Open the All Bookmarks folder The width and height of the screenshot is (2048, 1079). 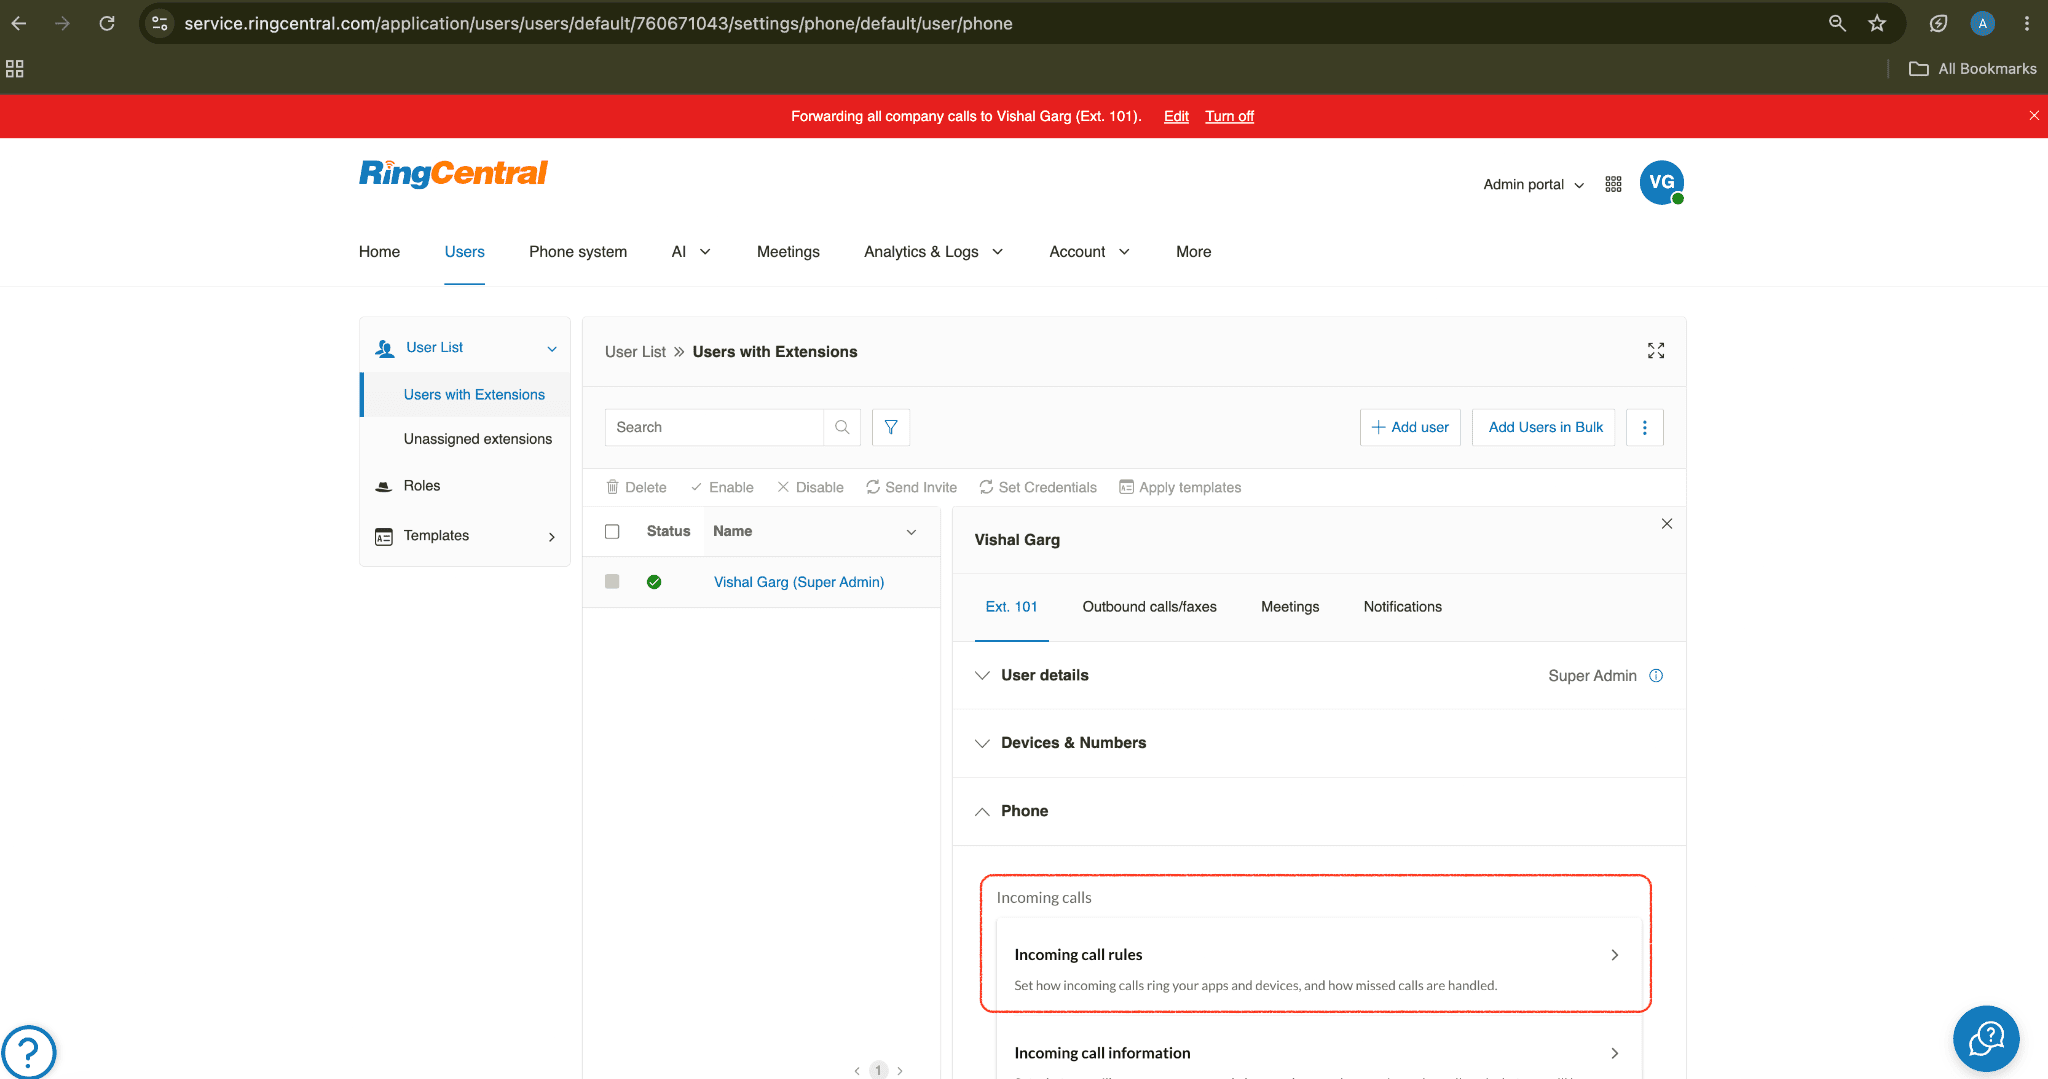tap(1973, 69)
